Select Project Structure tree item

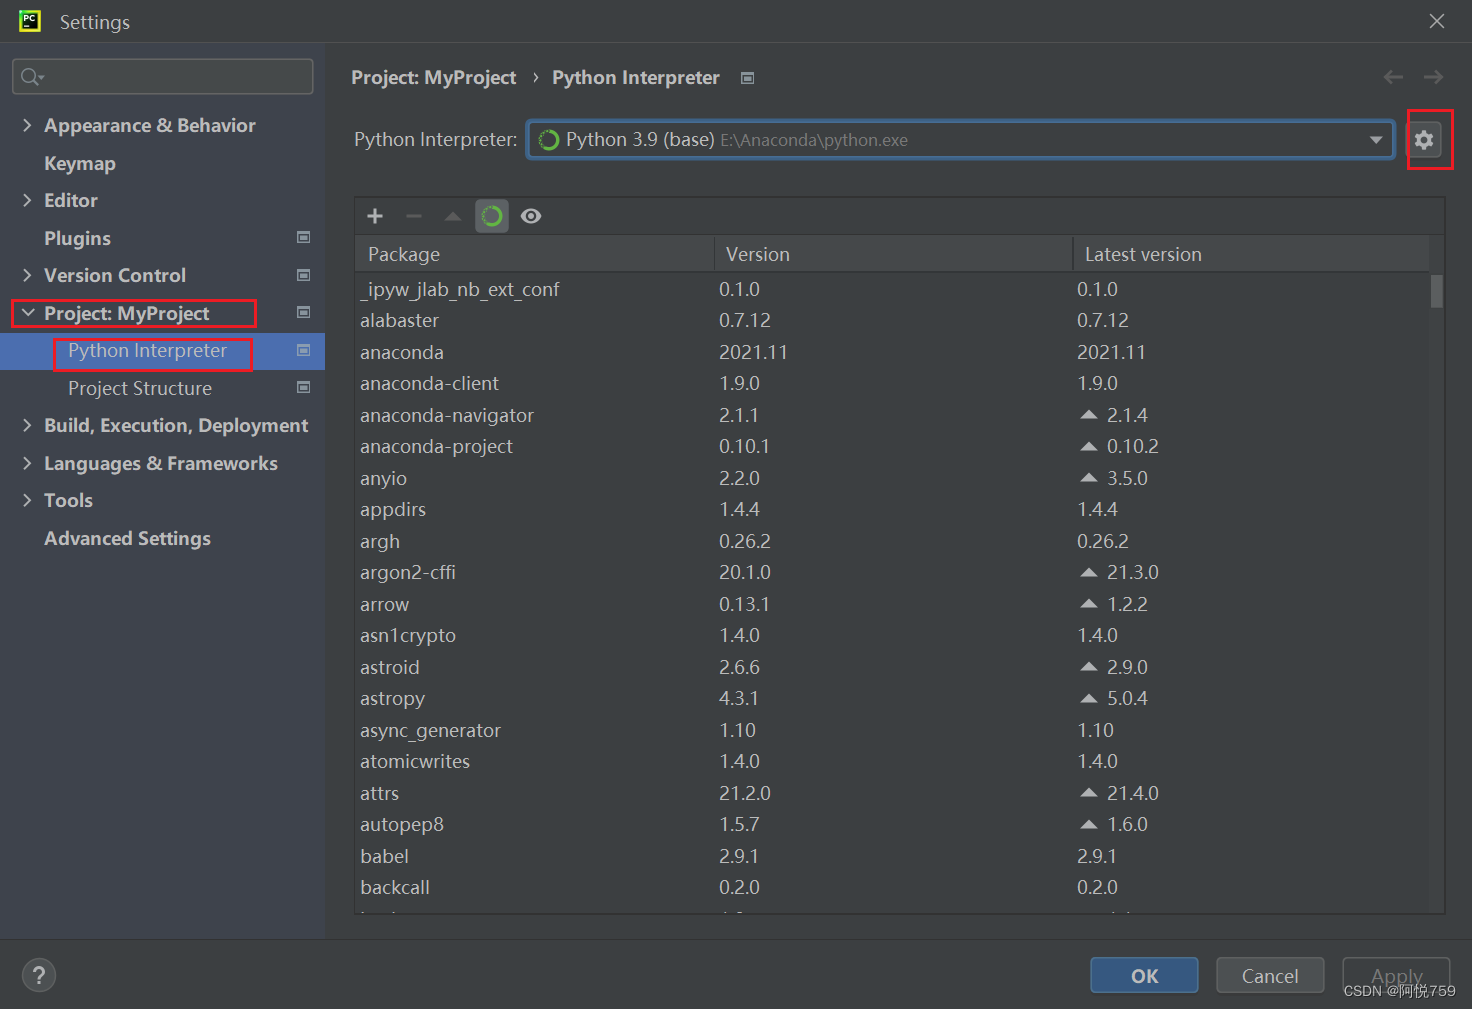pyautogui.click(x=140, y=388)
